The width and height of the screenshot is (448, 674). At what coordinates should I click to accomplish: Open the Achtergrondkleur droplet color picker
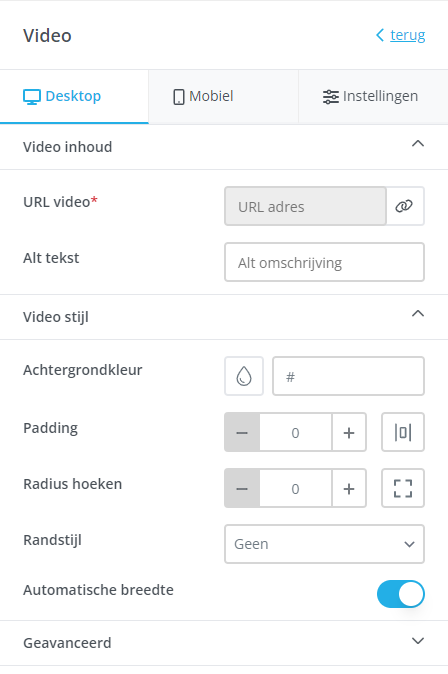(244, 376)
